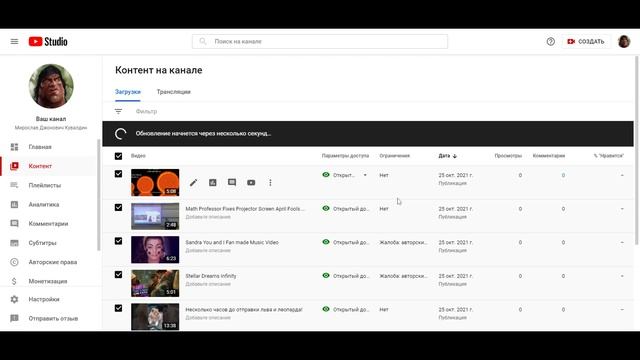Click the Субтитры sidebar icon

click(14, 243)
